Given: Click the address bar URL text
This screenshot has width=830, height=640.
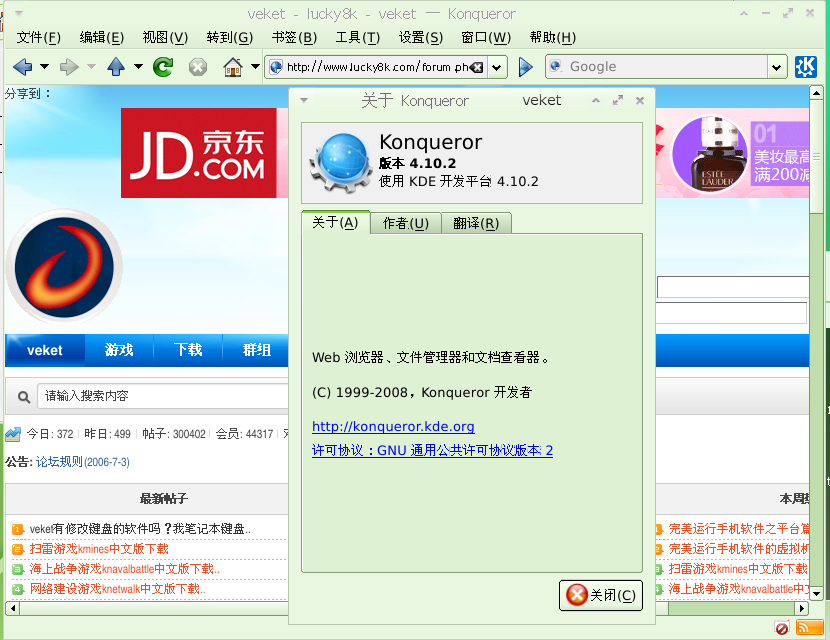Looking at the screenshot, I should (x=377, y=67).
